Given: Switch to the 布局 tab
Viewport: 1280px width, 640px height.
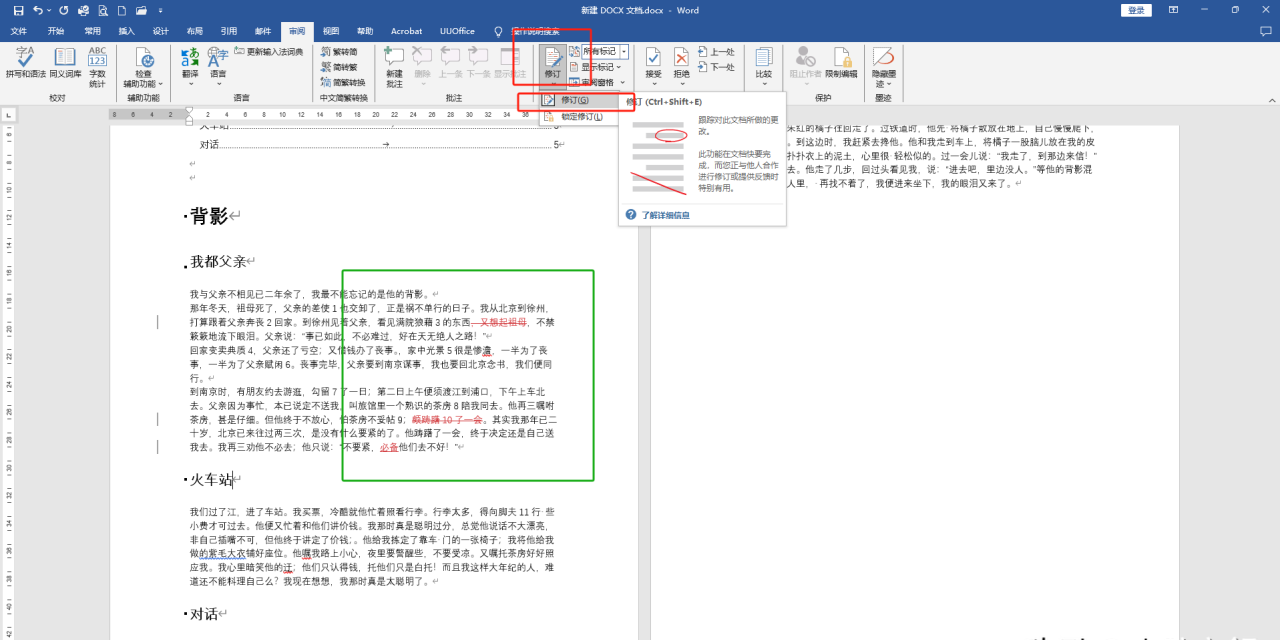Looking at the screenshot, I should (x=194, y=31).
